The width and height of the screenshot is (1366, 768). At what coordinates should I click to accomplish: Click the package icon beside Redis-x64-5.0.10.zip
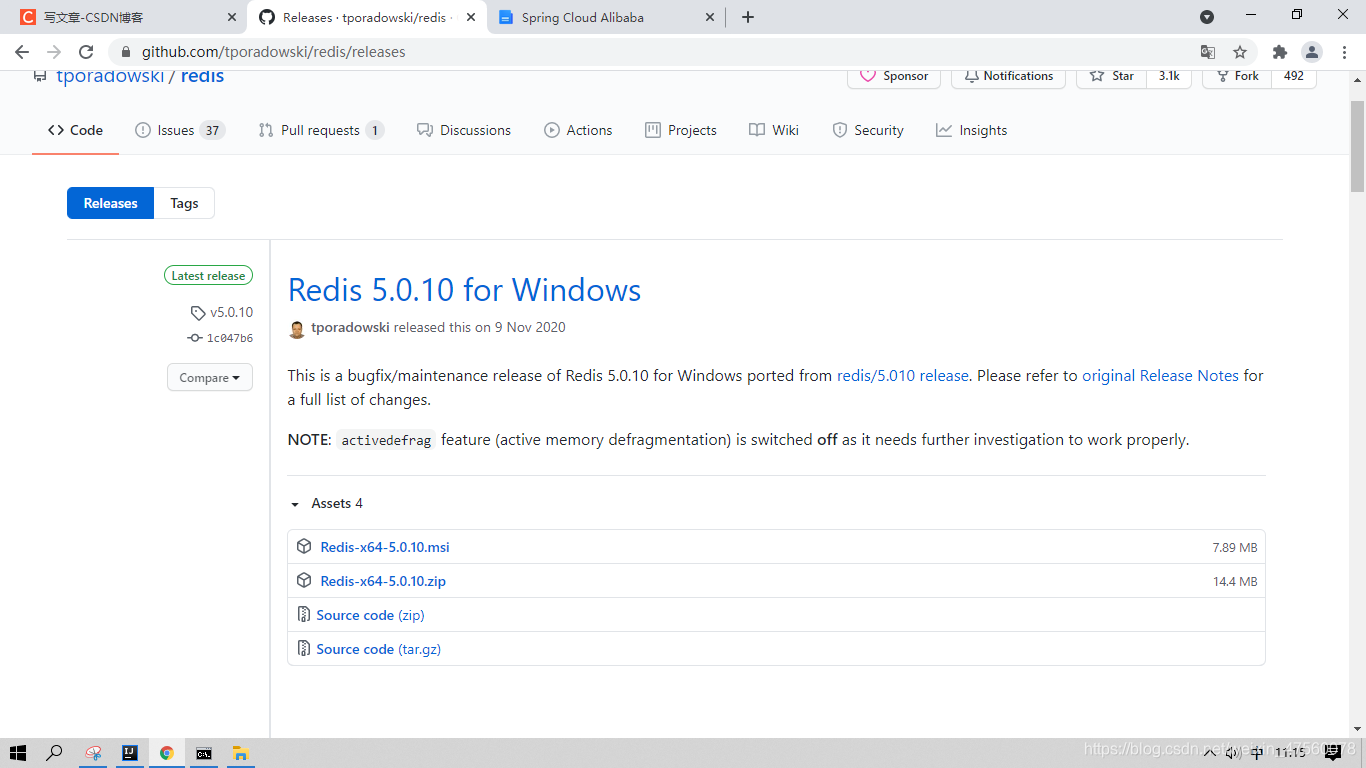point(304,581)
